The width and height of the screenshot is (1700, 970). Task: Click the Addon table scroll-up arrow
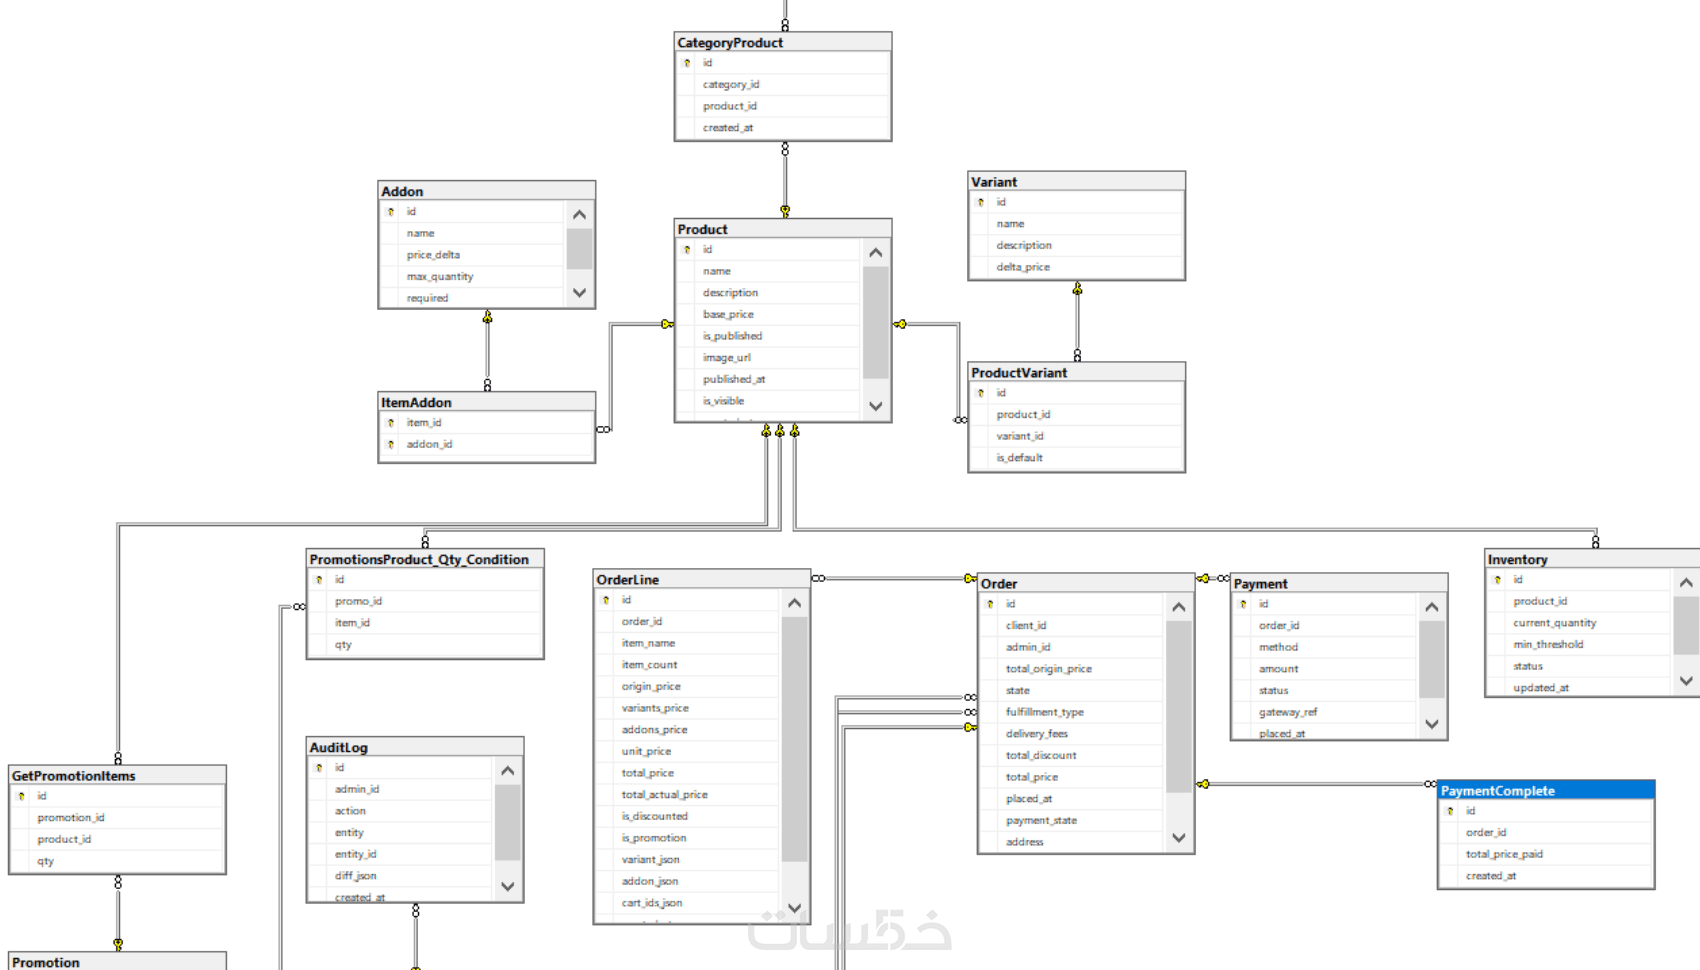tap(580, 215)
